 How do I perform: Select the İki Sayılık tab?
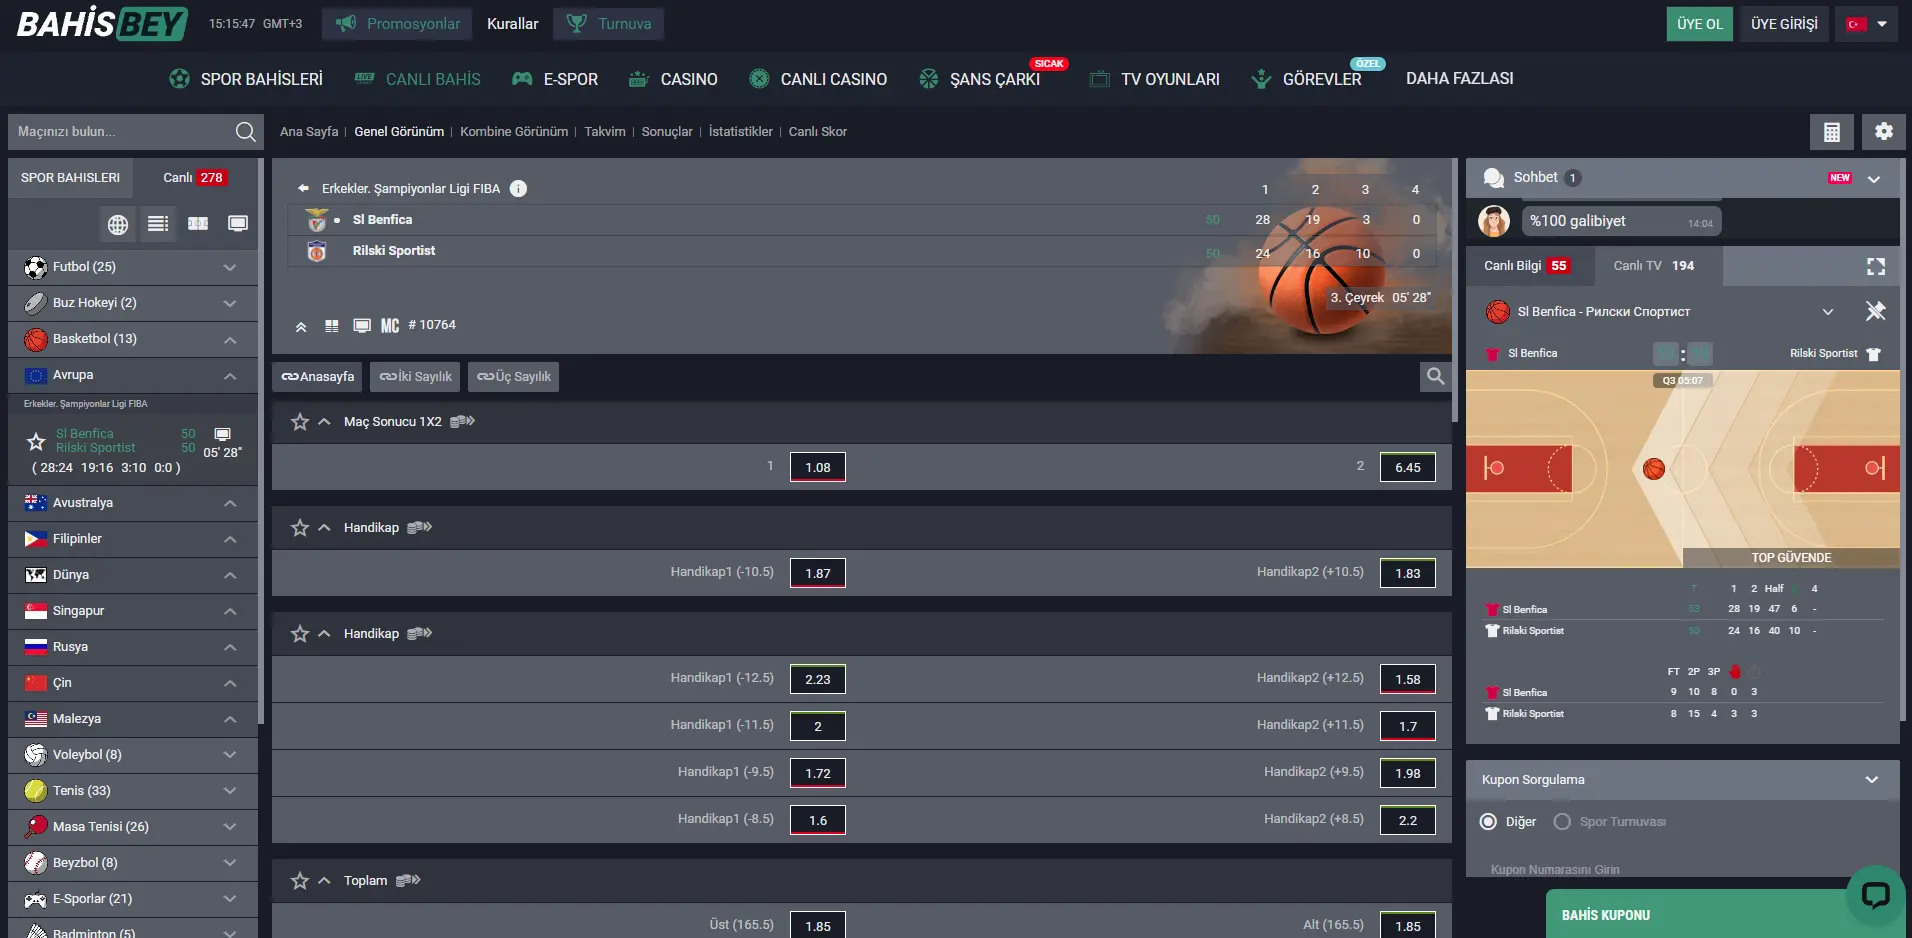coord(415,377)
